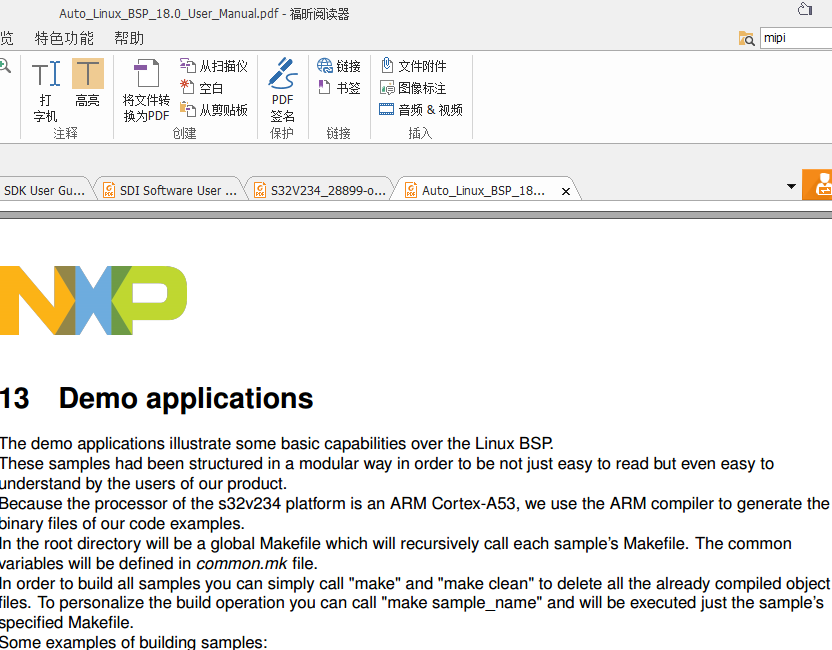832x650 pixels.
Task: Open PDF Sign tool
Action: coord(282,90)
